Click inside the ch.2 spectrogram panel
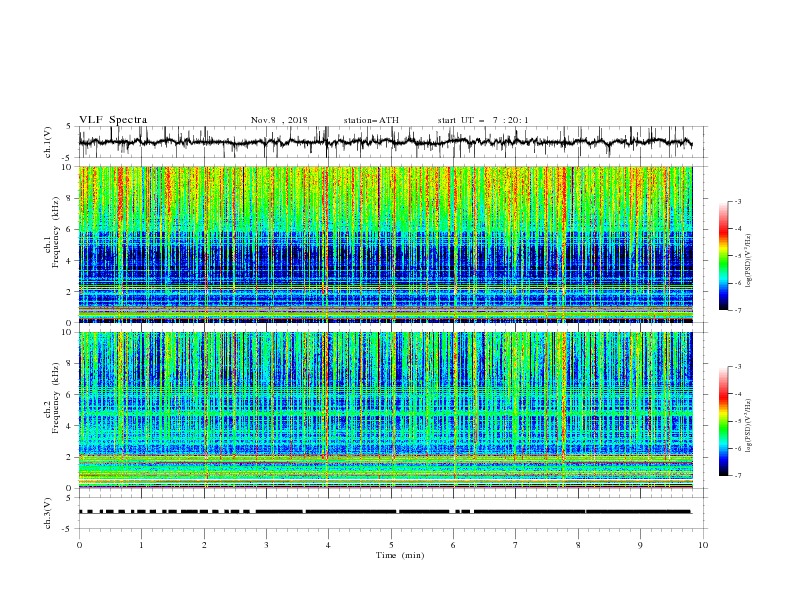Screen dimensions: 792x612 point(385,410)
